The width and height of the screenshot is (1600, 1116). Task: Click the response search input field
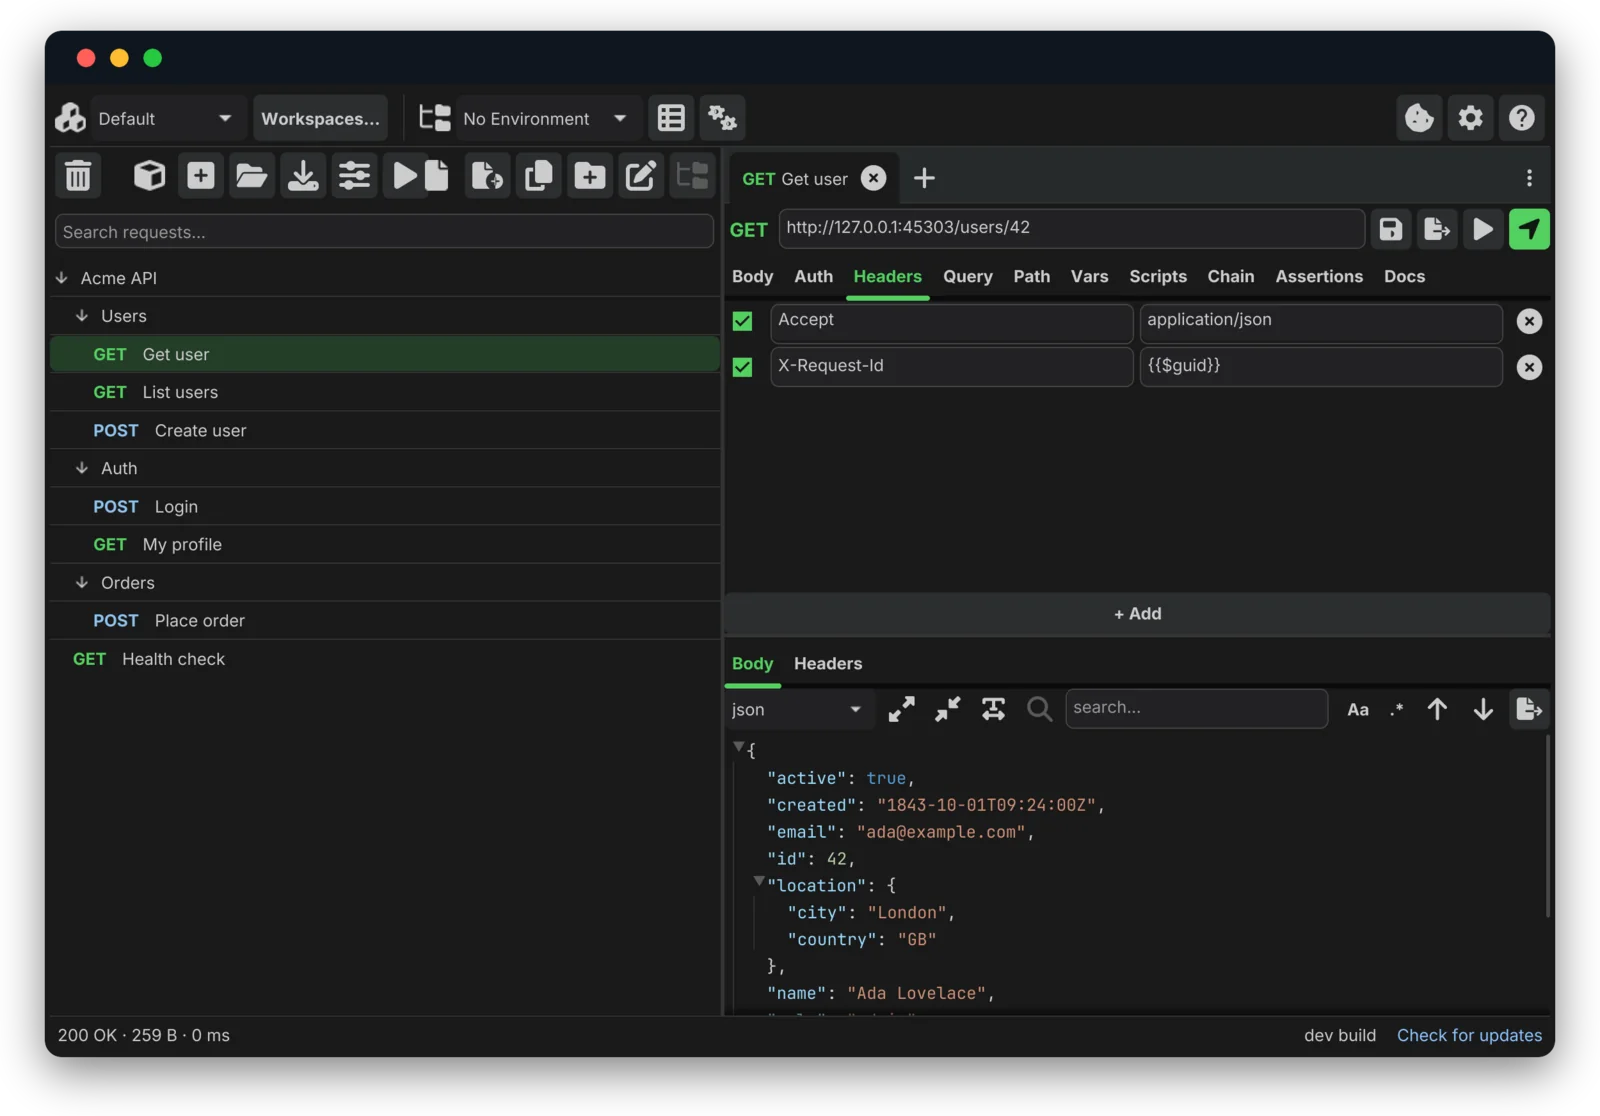coord(1196,708)
